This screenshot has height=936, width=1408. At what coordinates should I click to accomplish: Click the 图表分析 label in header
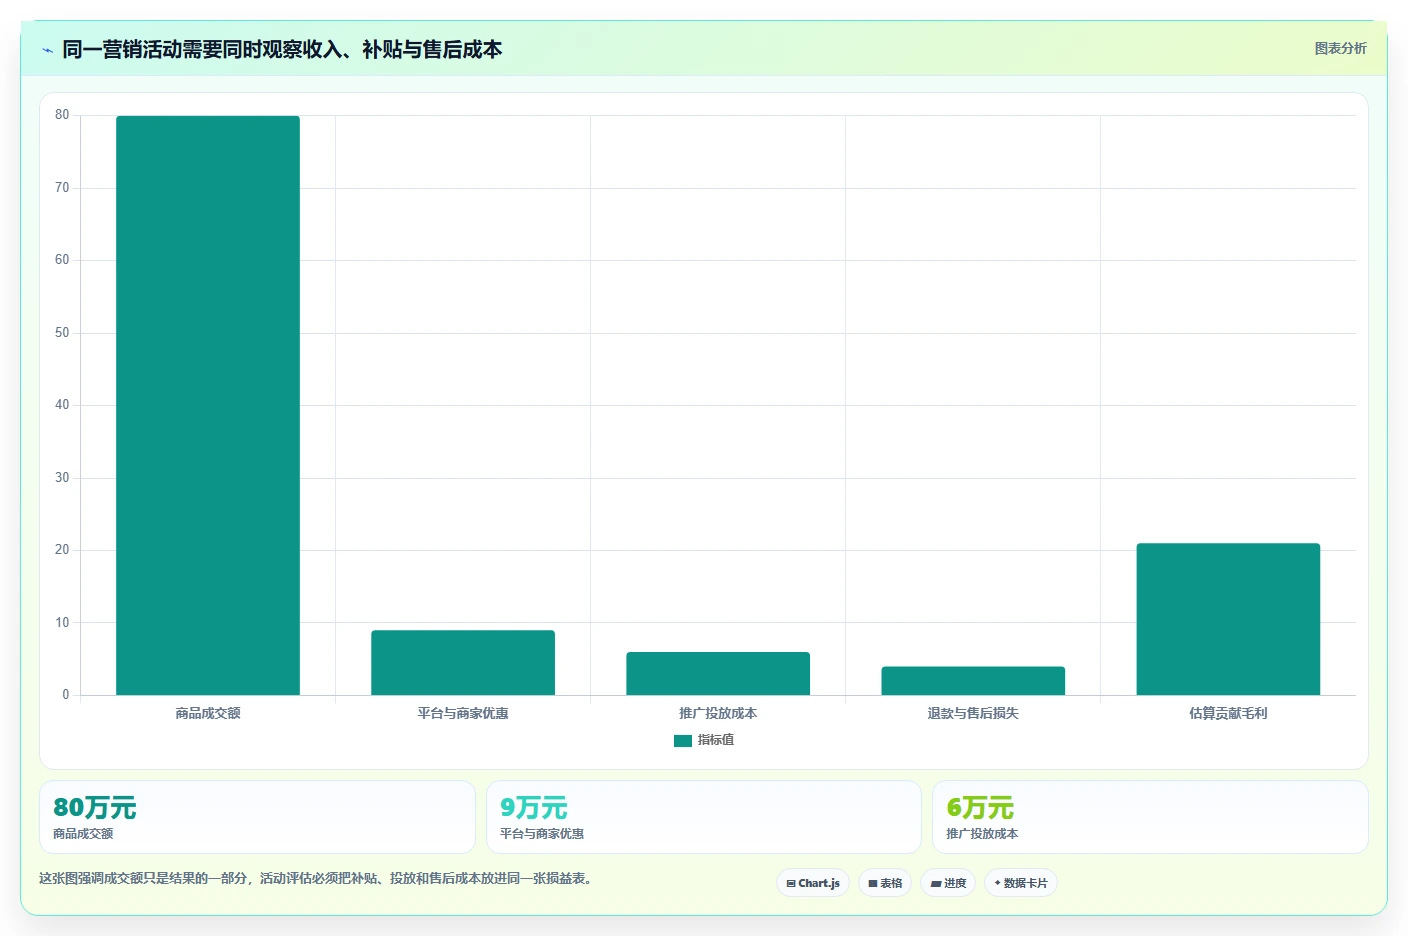coord(1340,48)
